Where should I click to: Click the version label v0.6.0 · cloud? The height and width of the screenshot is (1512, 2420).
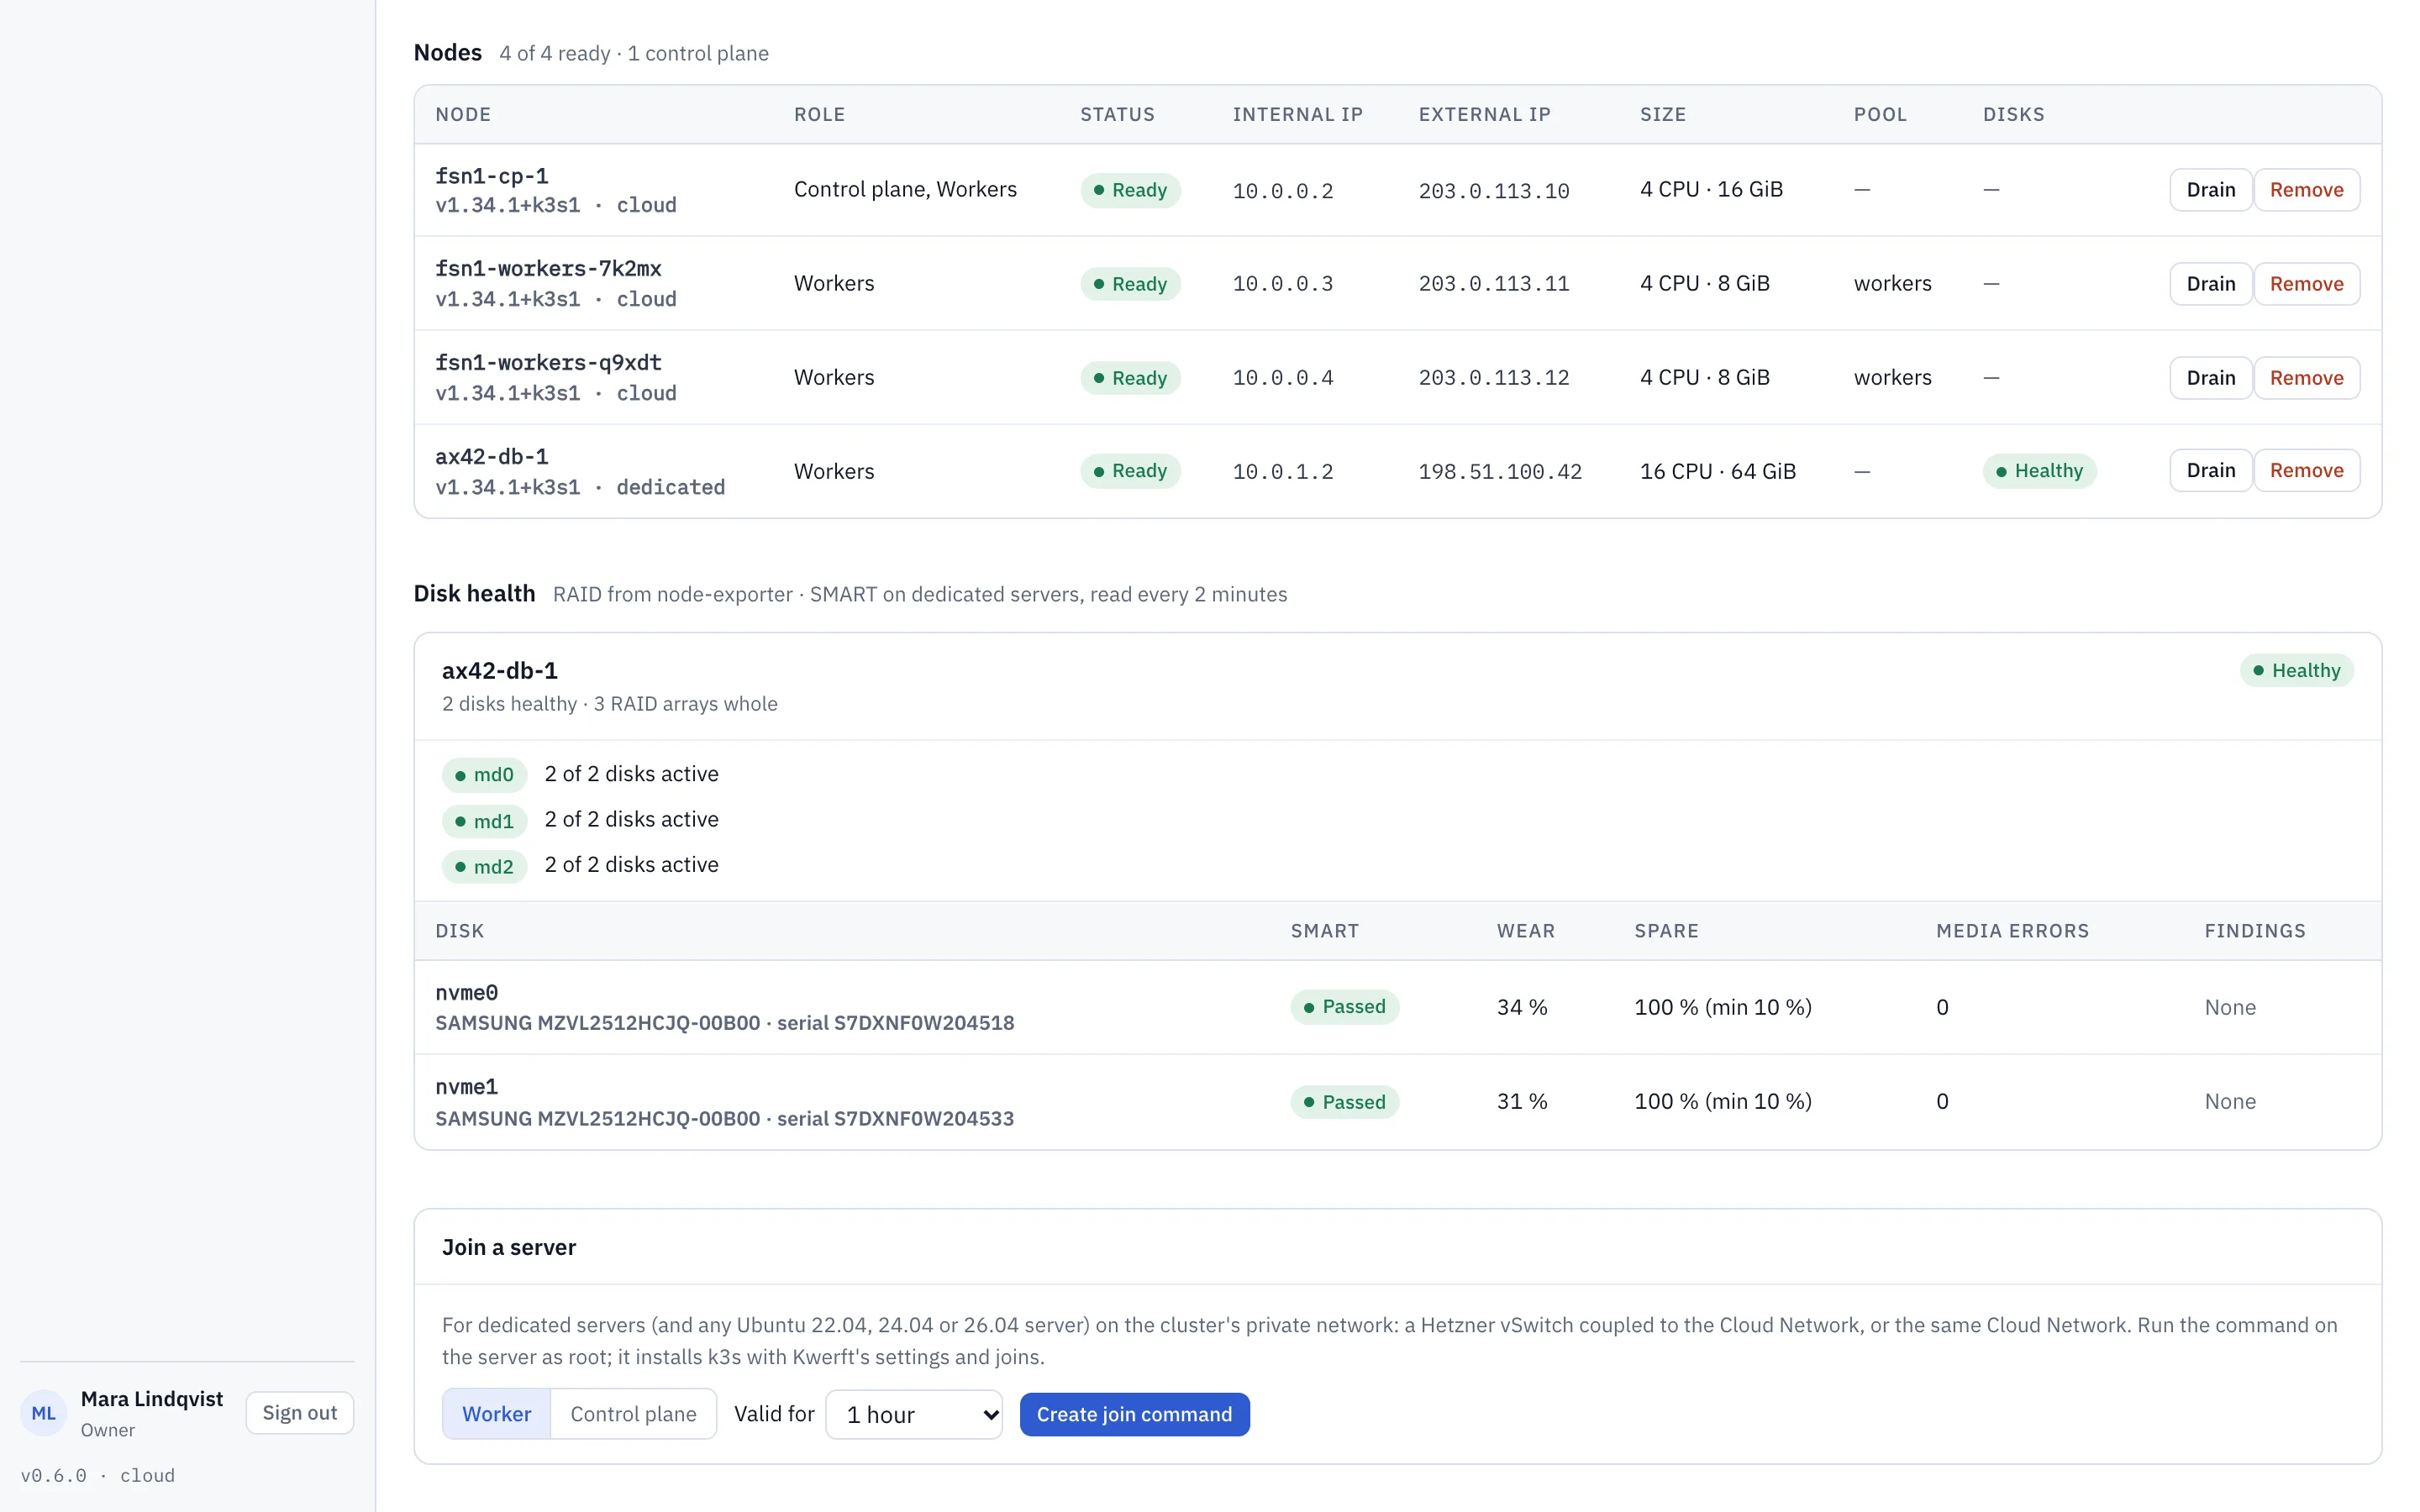point(97,1476)
